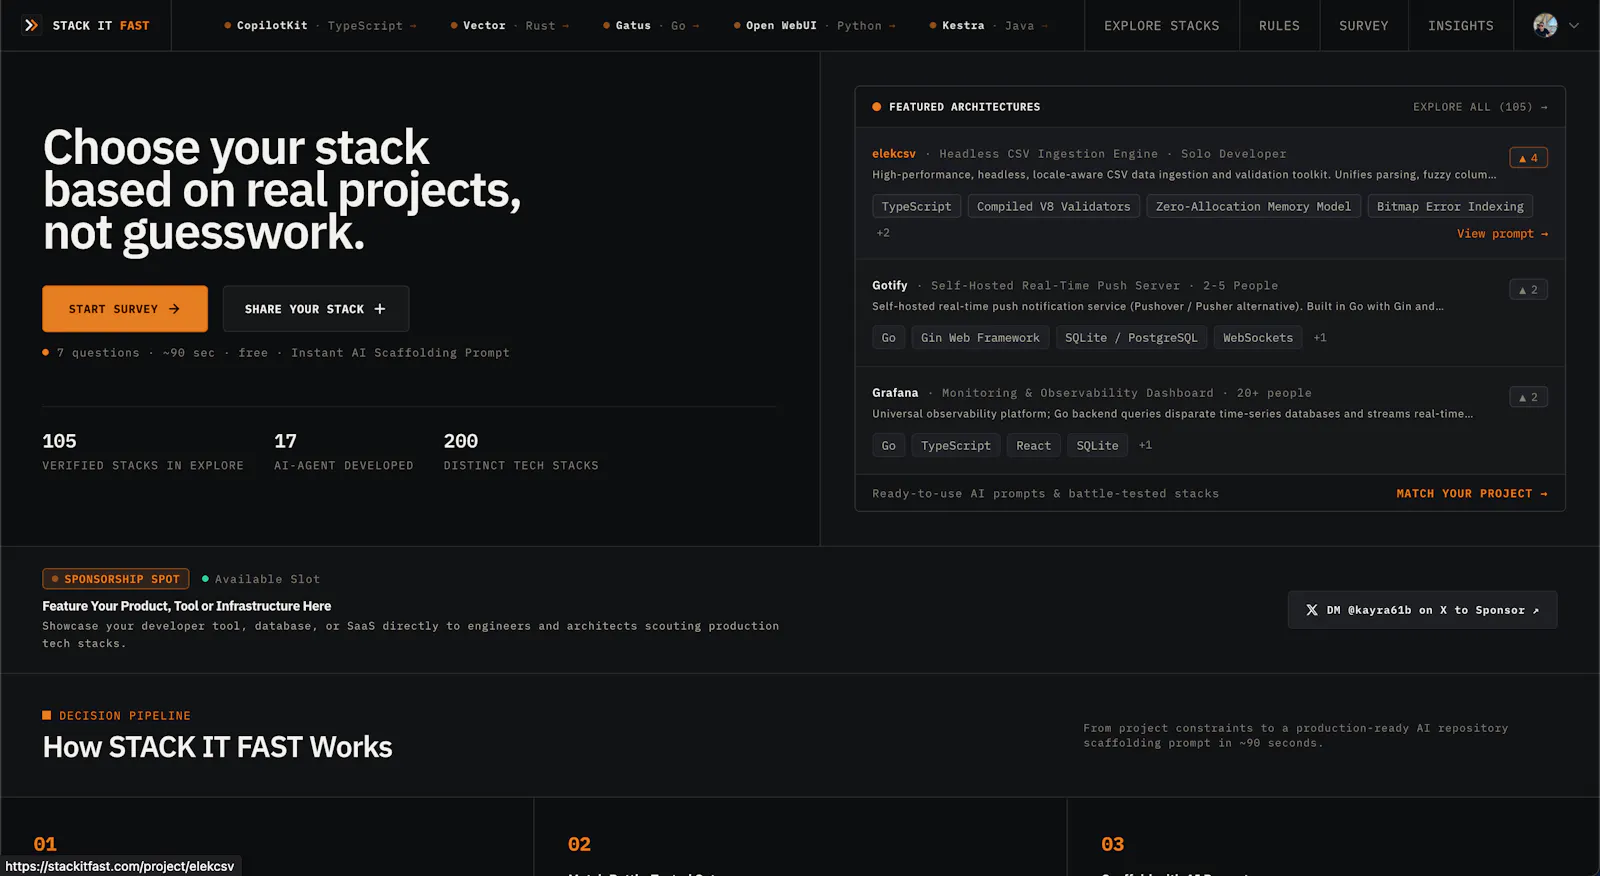1600x876 pixels.
Task: Upvote the Gotify project
Action: coord(1528,290)
